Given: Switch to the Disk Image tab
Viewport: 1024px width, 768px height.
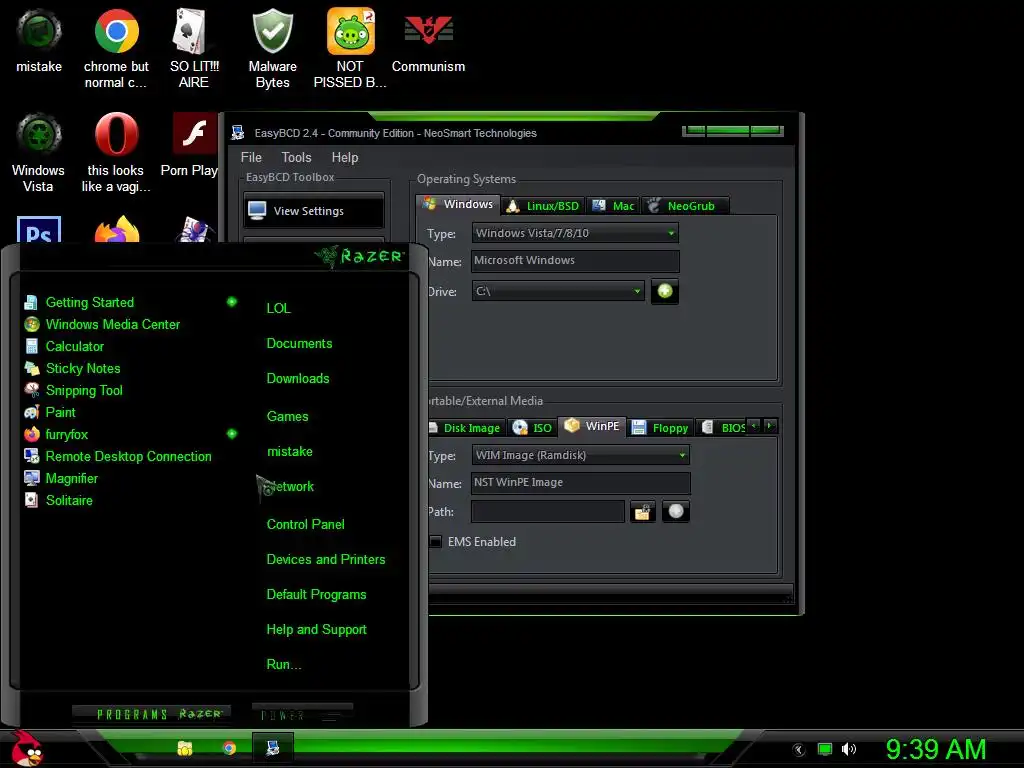Looking at the screenshot, I should pos(465,428).
